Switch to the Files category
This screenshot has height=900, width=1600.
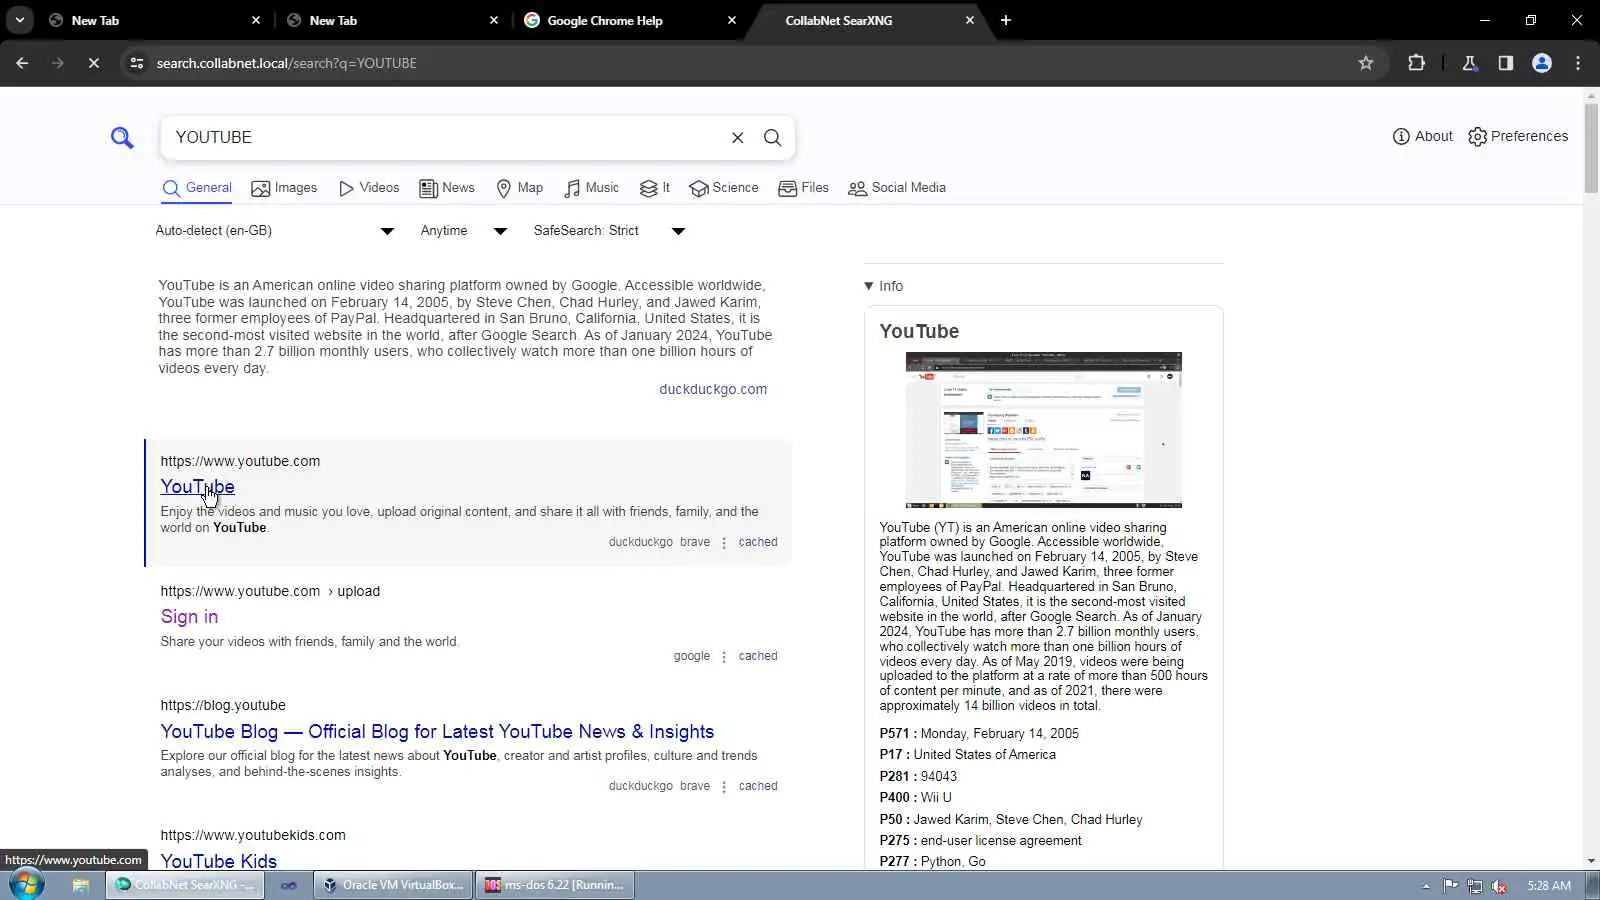(x=804, y=188)
